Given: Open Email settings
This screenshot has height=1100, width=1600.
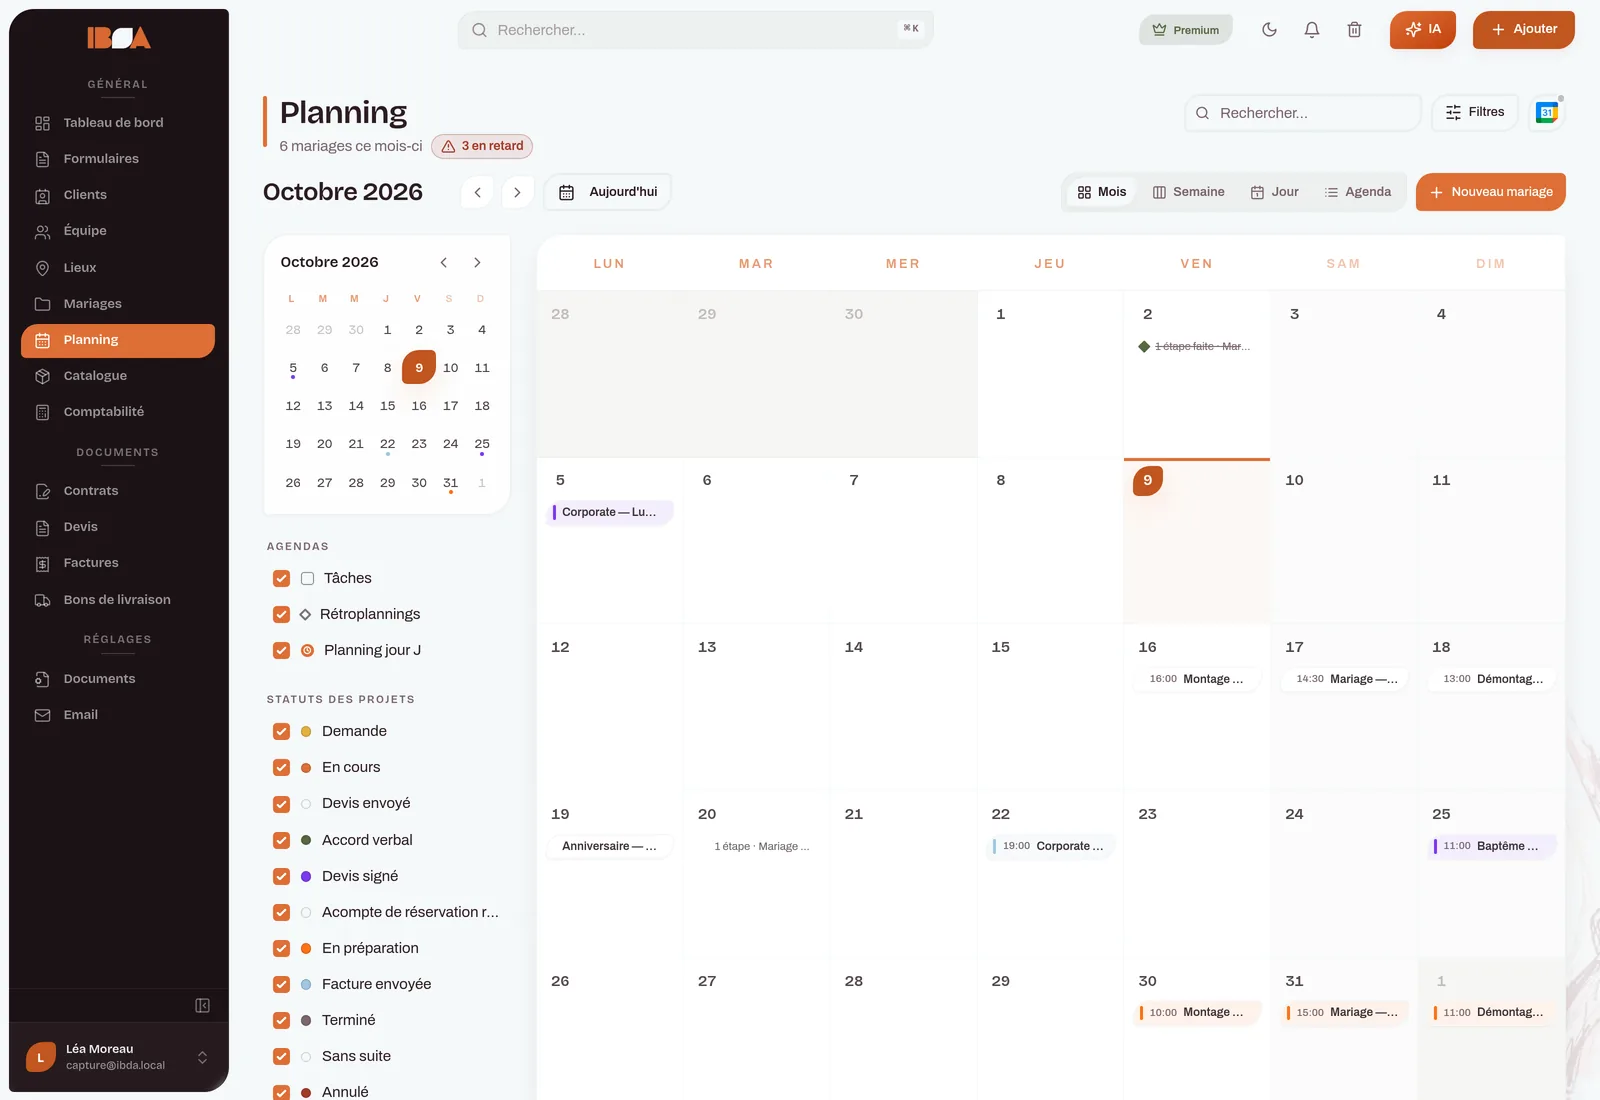Looking at the screenshot, I should (x=118, y=715).
